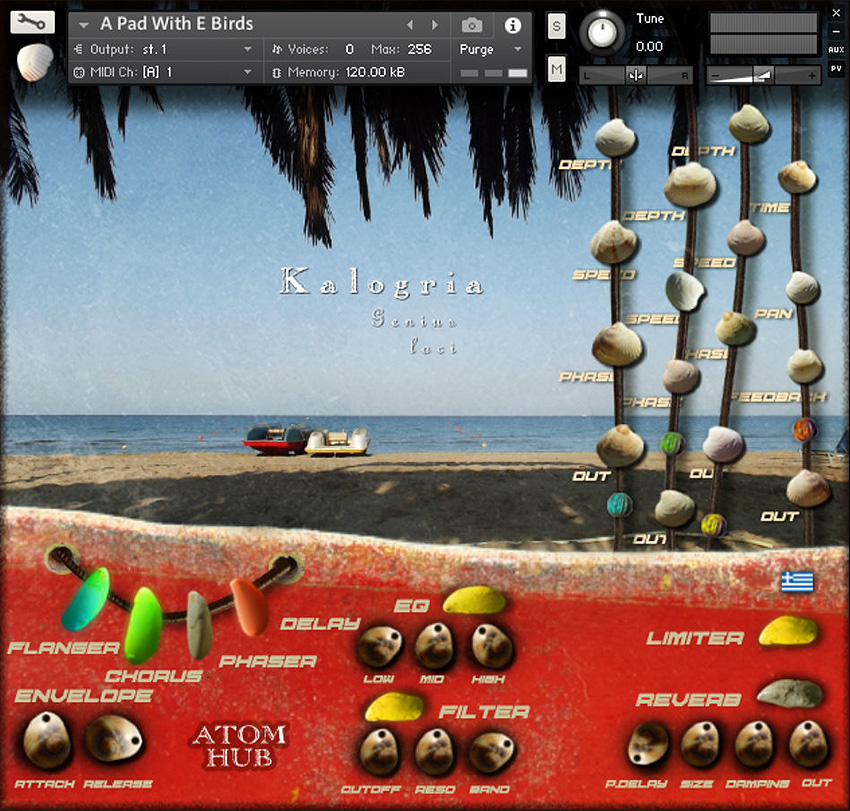Click the Max voices value 256
Viewport: 850px width, 811px height.
419,49
